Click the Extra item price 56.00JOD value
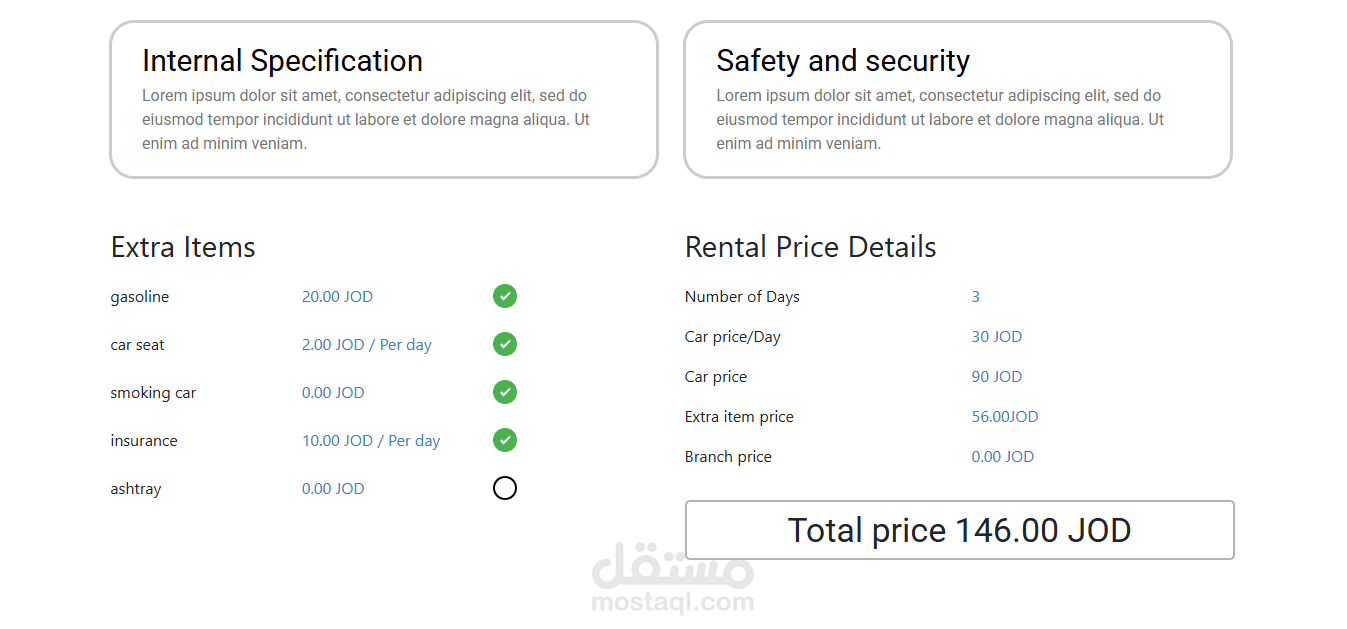Image resolution: width=1347 pixels, height=629 pixels. [x=1004, y=417]
